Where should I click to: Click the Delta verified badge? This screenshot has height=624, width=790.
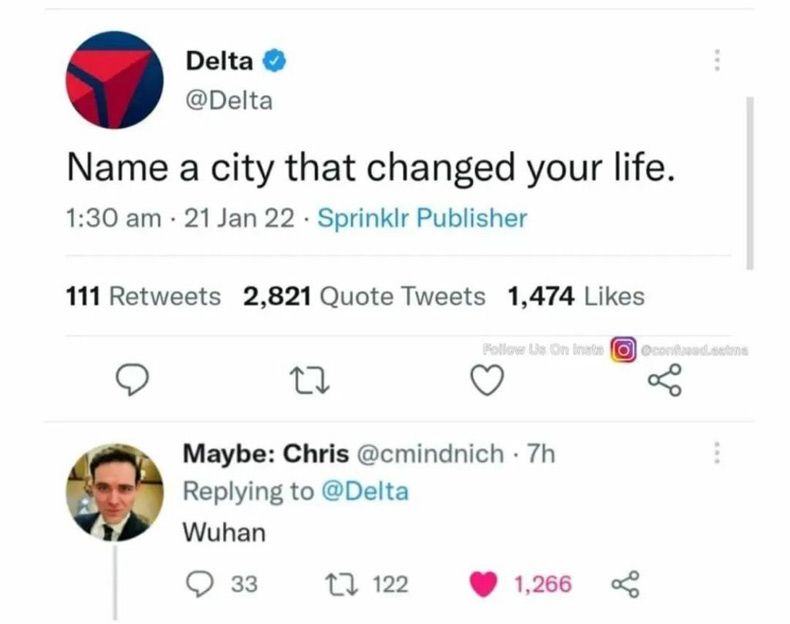click(275, 61)
